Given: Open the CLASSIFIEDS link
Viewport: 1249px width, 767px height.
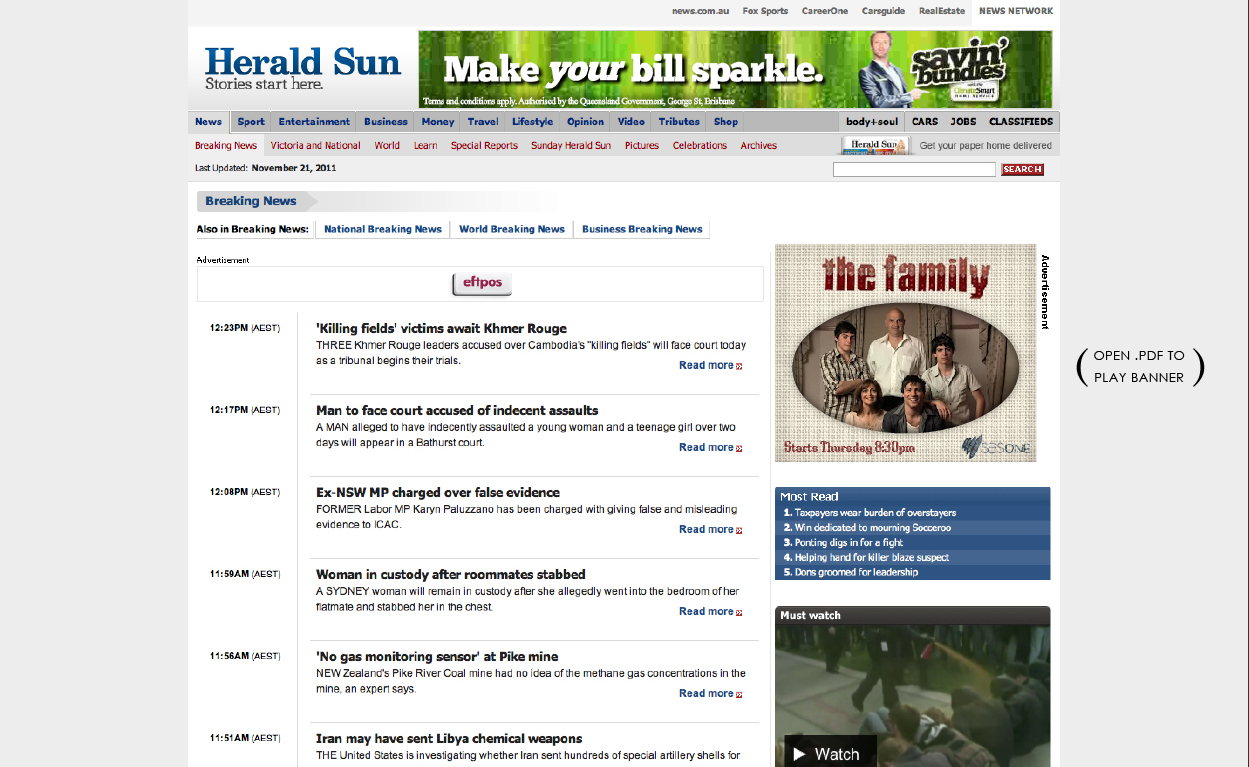Looking at the screenshot, I should coord(1021,122).
